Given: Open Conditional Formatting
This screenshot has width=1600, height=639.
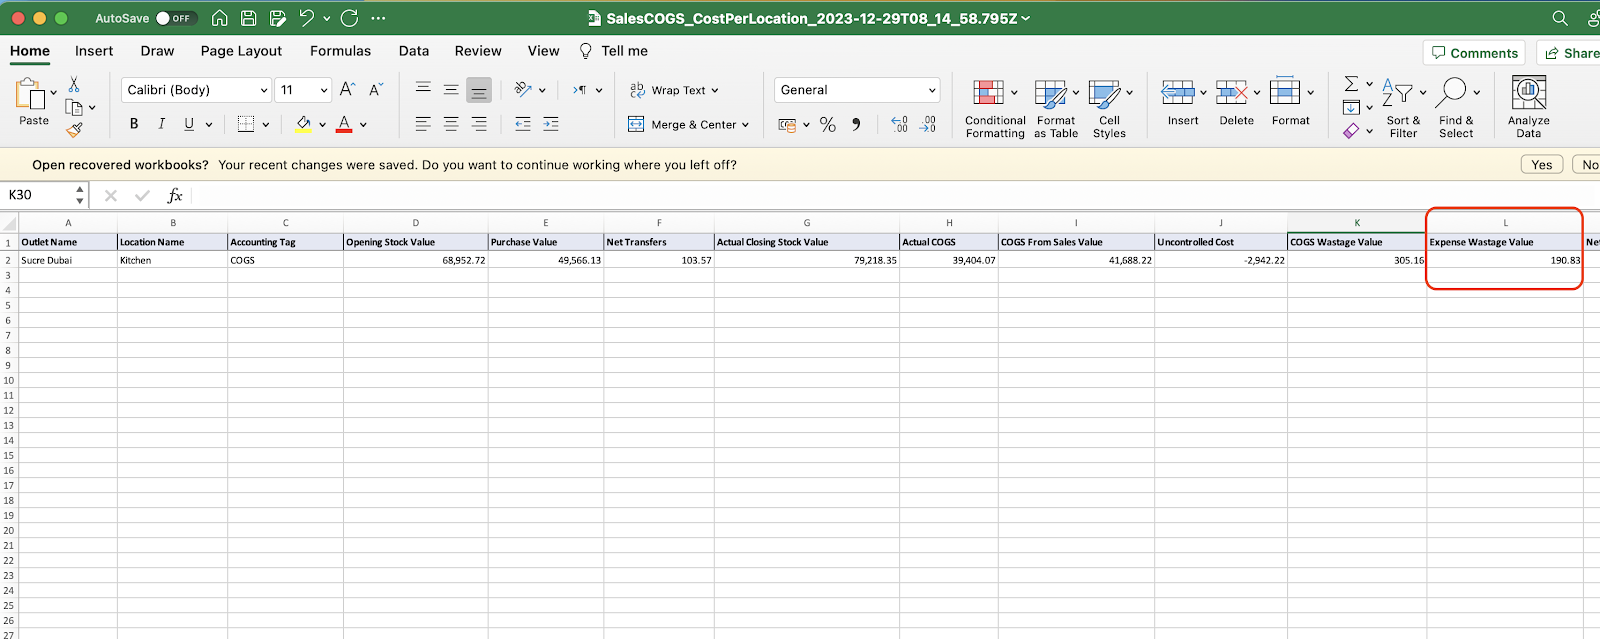Looking at the screenshot, I should (994, 108).
